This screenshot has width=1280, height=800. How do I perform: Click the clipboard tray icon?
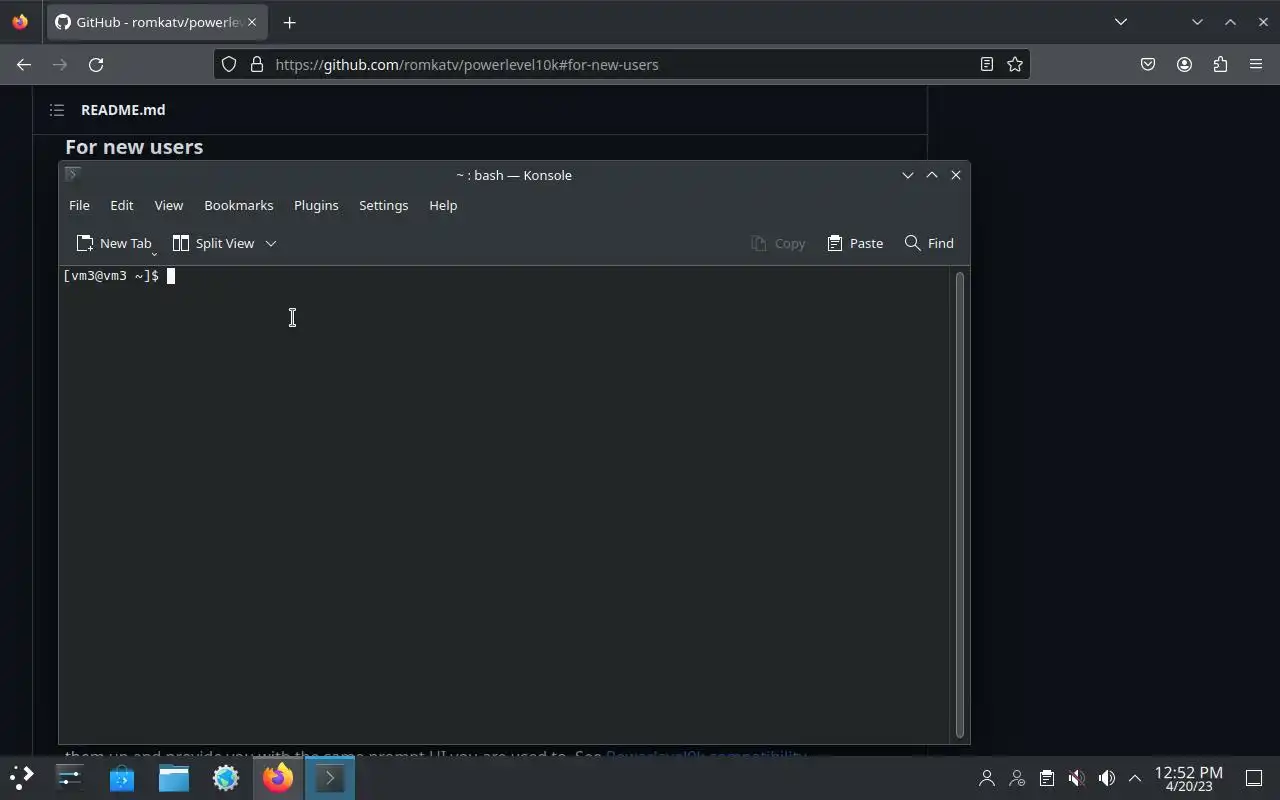point(1046,778)
